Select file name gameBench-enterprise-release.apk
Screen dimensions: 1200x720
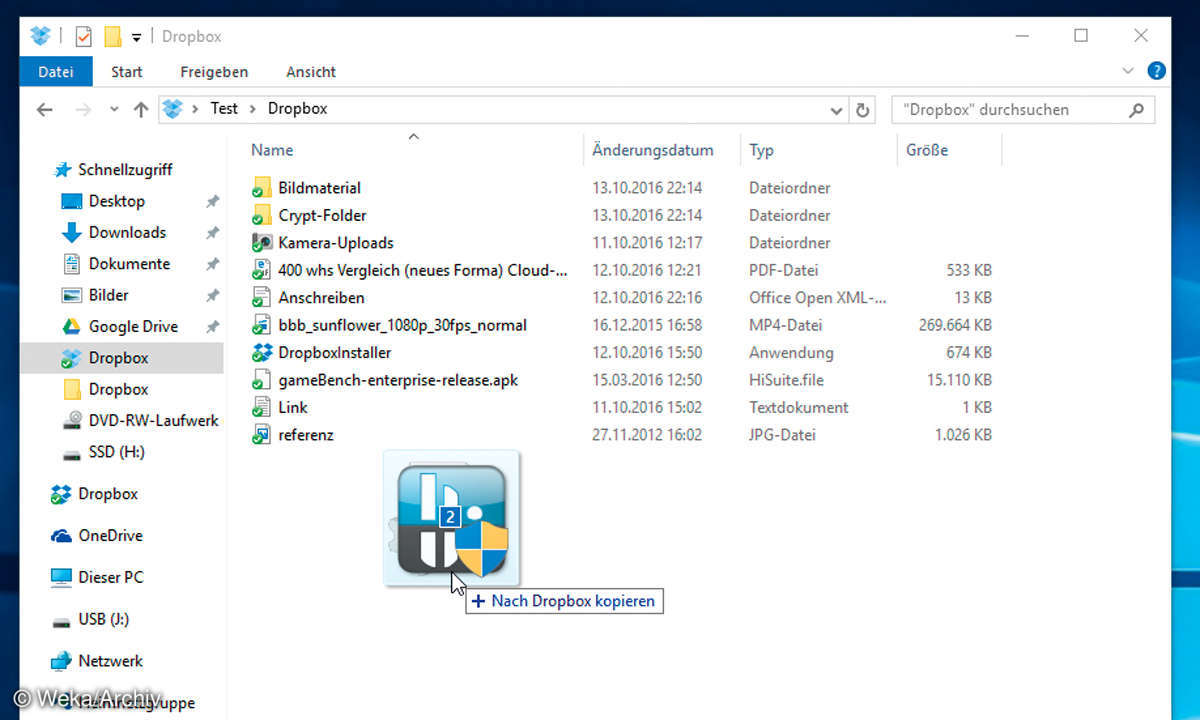click(398, 380)
